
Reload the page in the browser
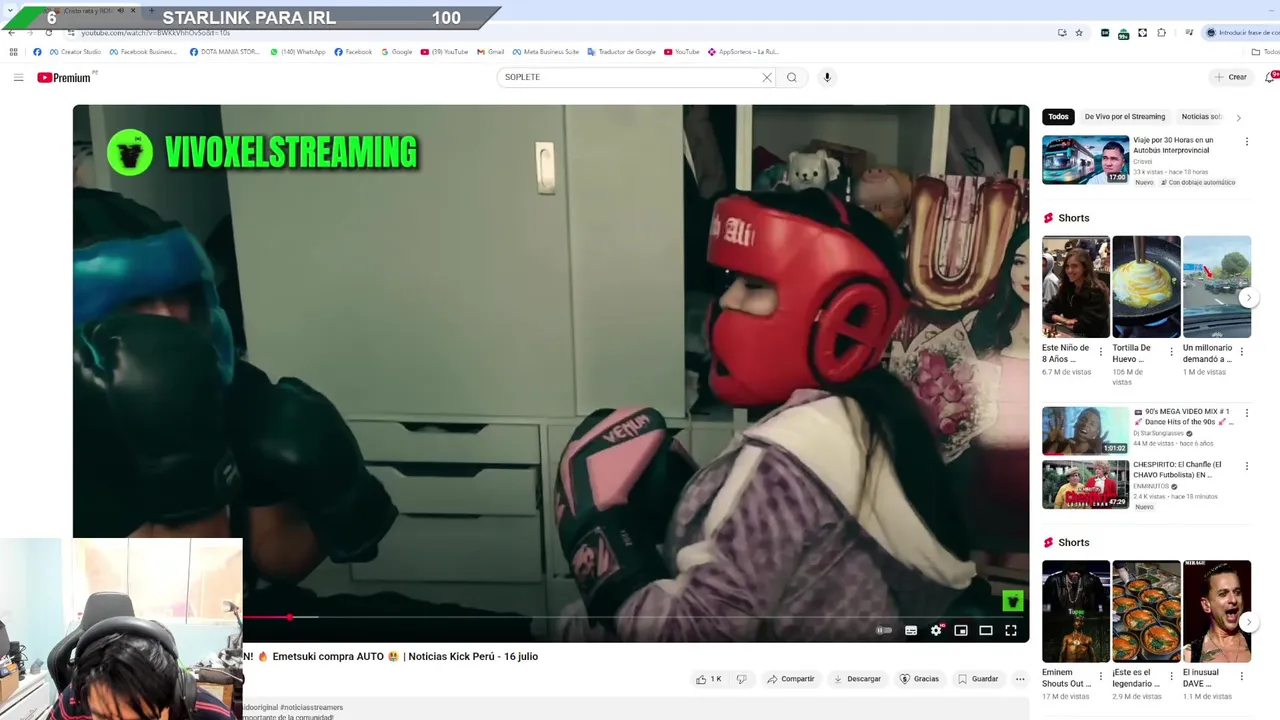[x=49, y=33]
